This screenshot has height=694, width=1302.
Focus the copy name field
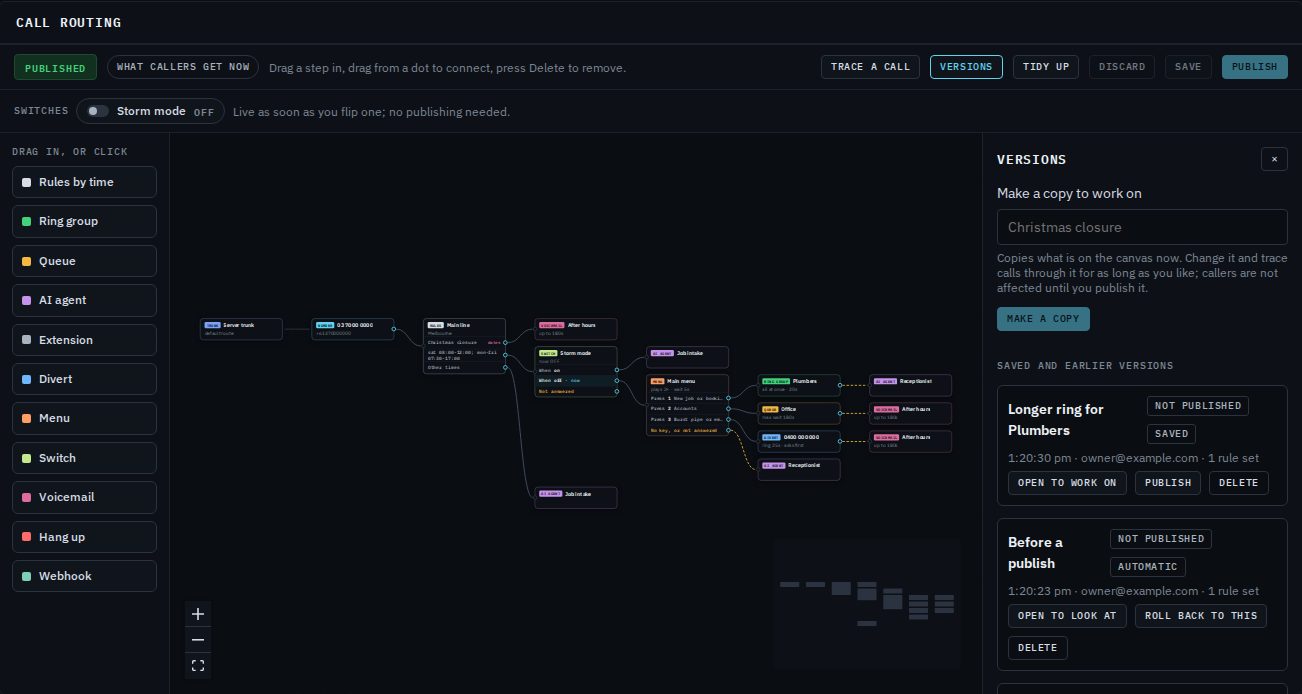pos(1142,227)
